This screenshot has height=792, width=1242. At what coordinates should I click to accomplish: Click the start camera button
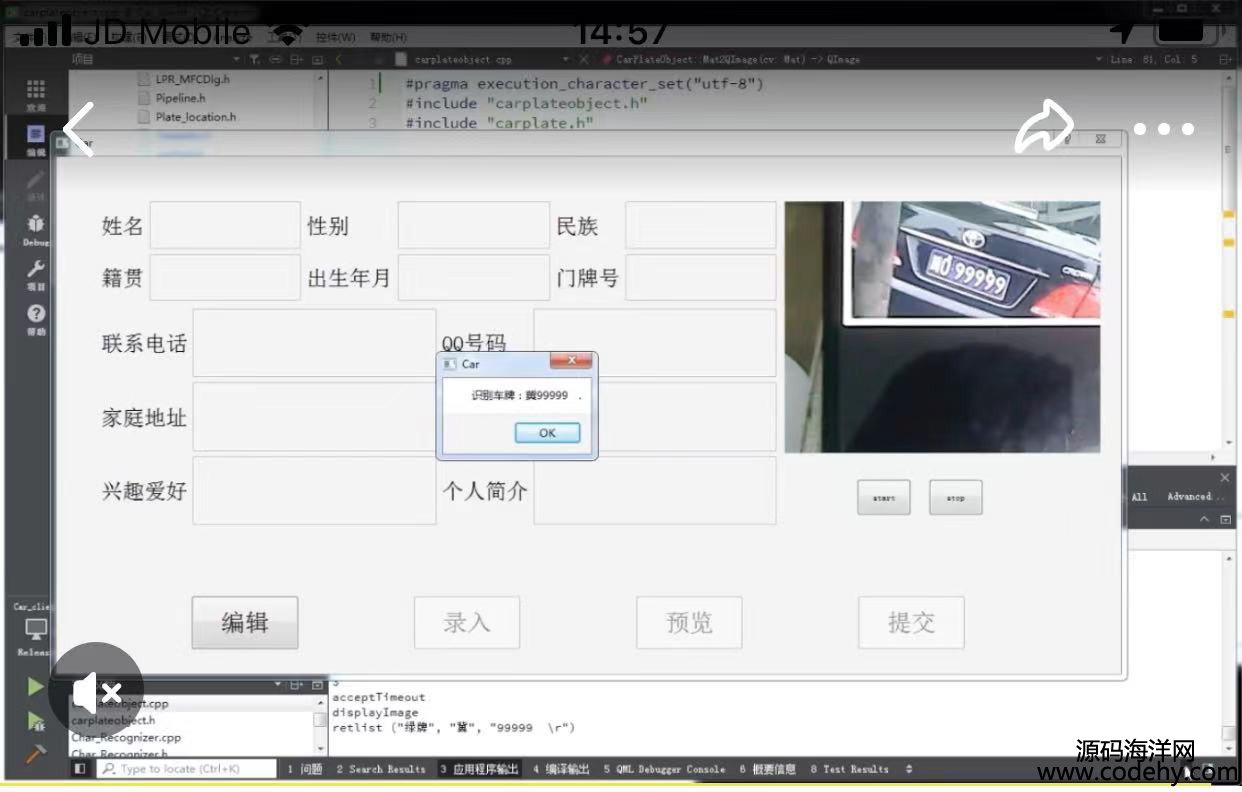(x=884, y=498)
